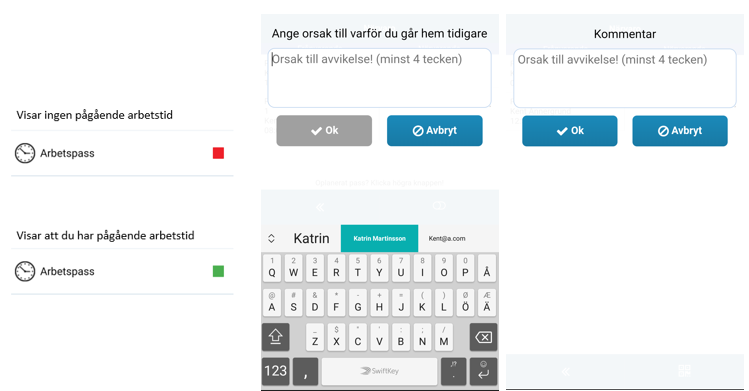Cancel the early-leave reason dialog with Avbryt
Screen dimensions: 749x391
tap(435, 130)
